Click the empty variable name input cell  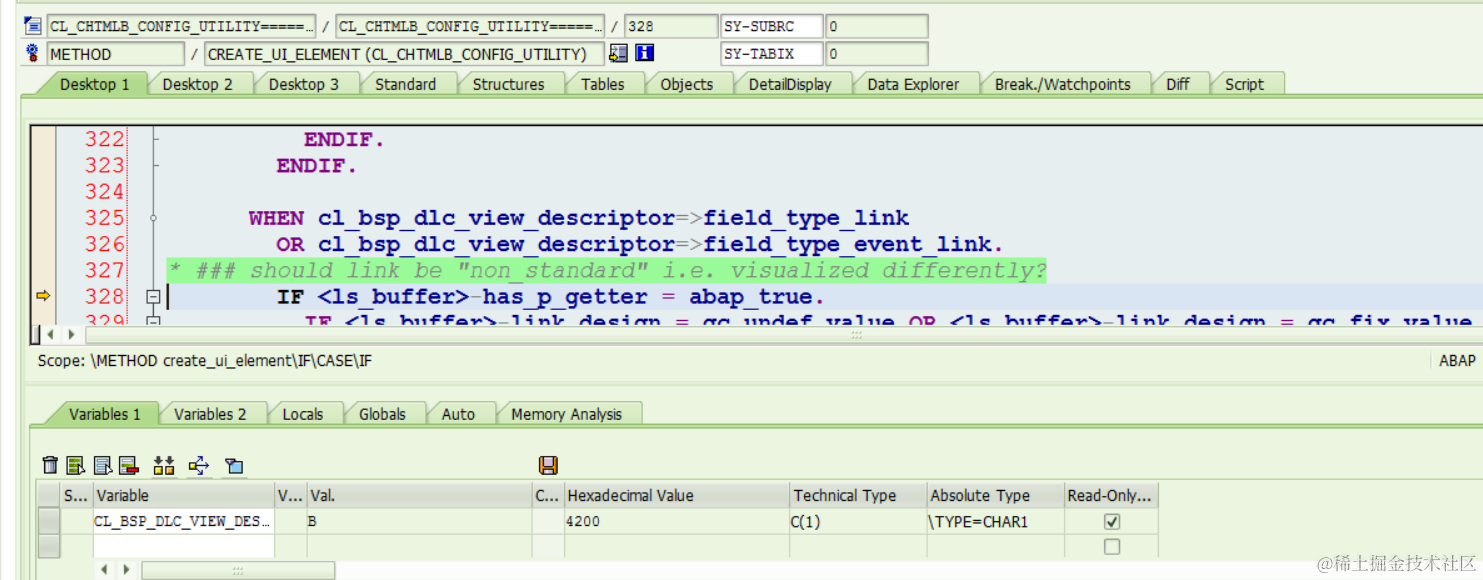click(183, 547)
